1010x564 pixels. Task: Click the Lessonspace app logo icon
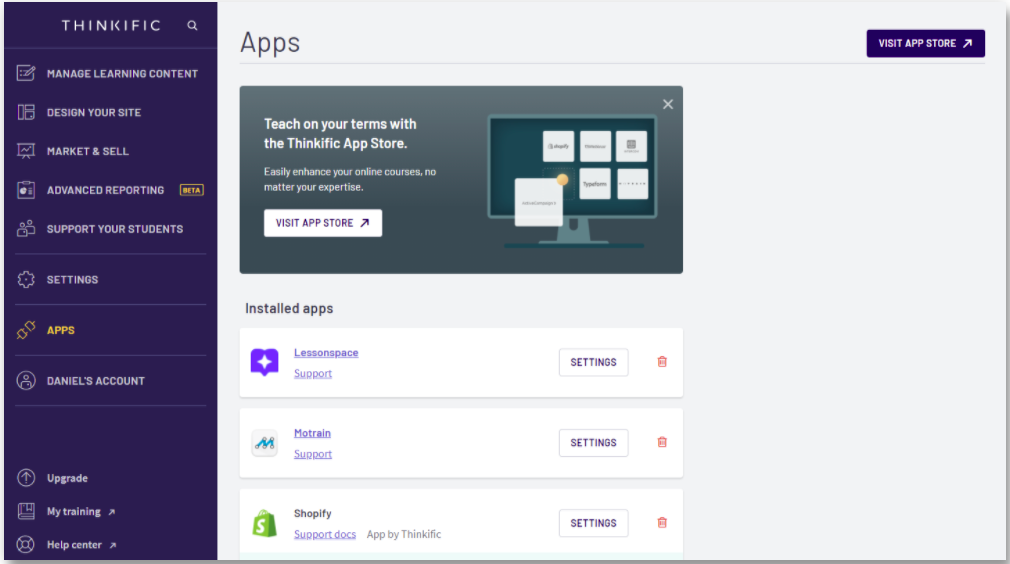pyautogui.click(x=264, y=362)
